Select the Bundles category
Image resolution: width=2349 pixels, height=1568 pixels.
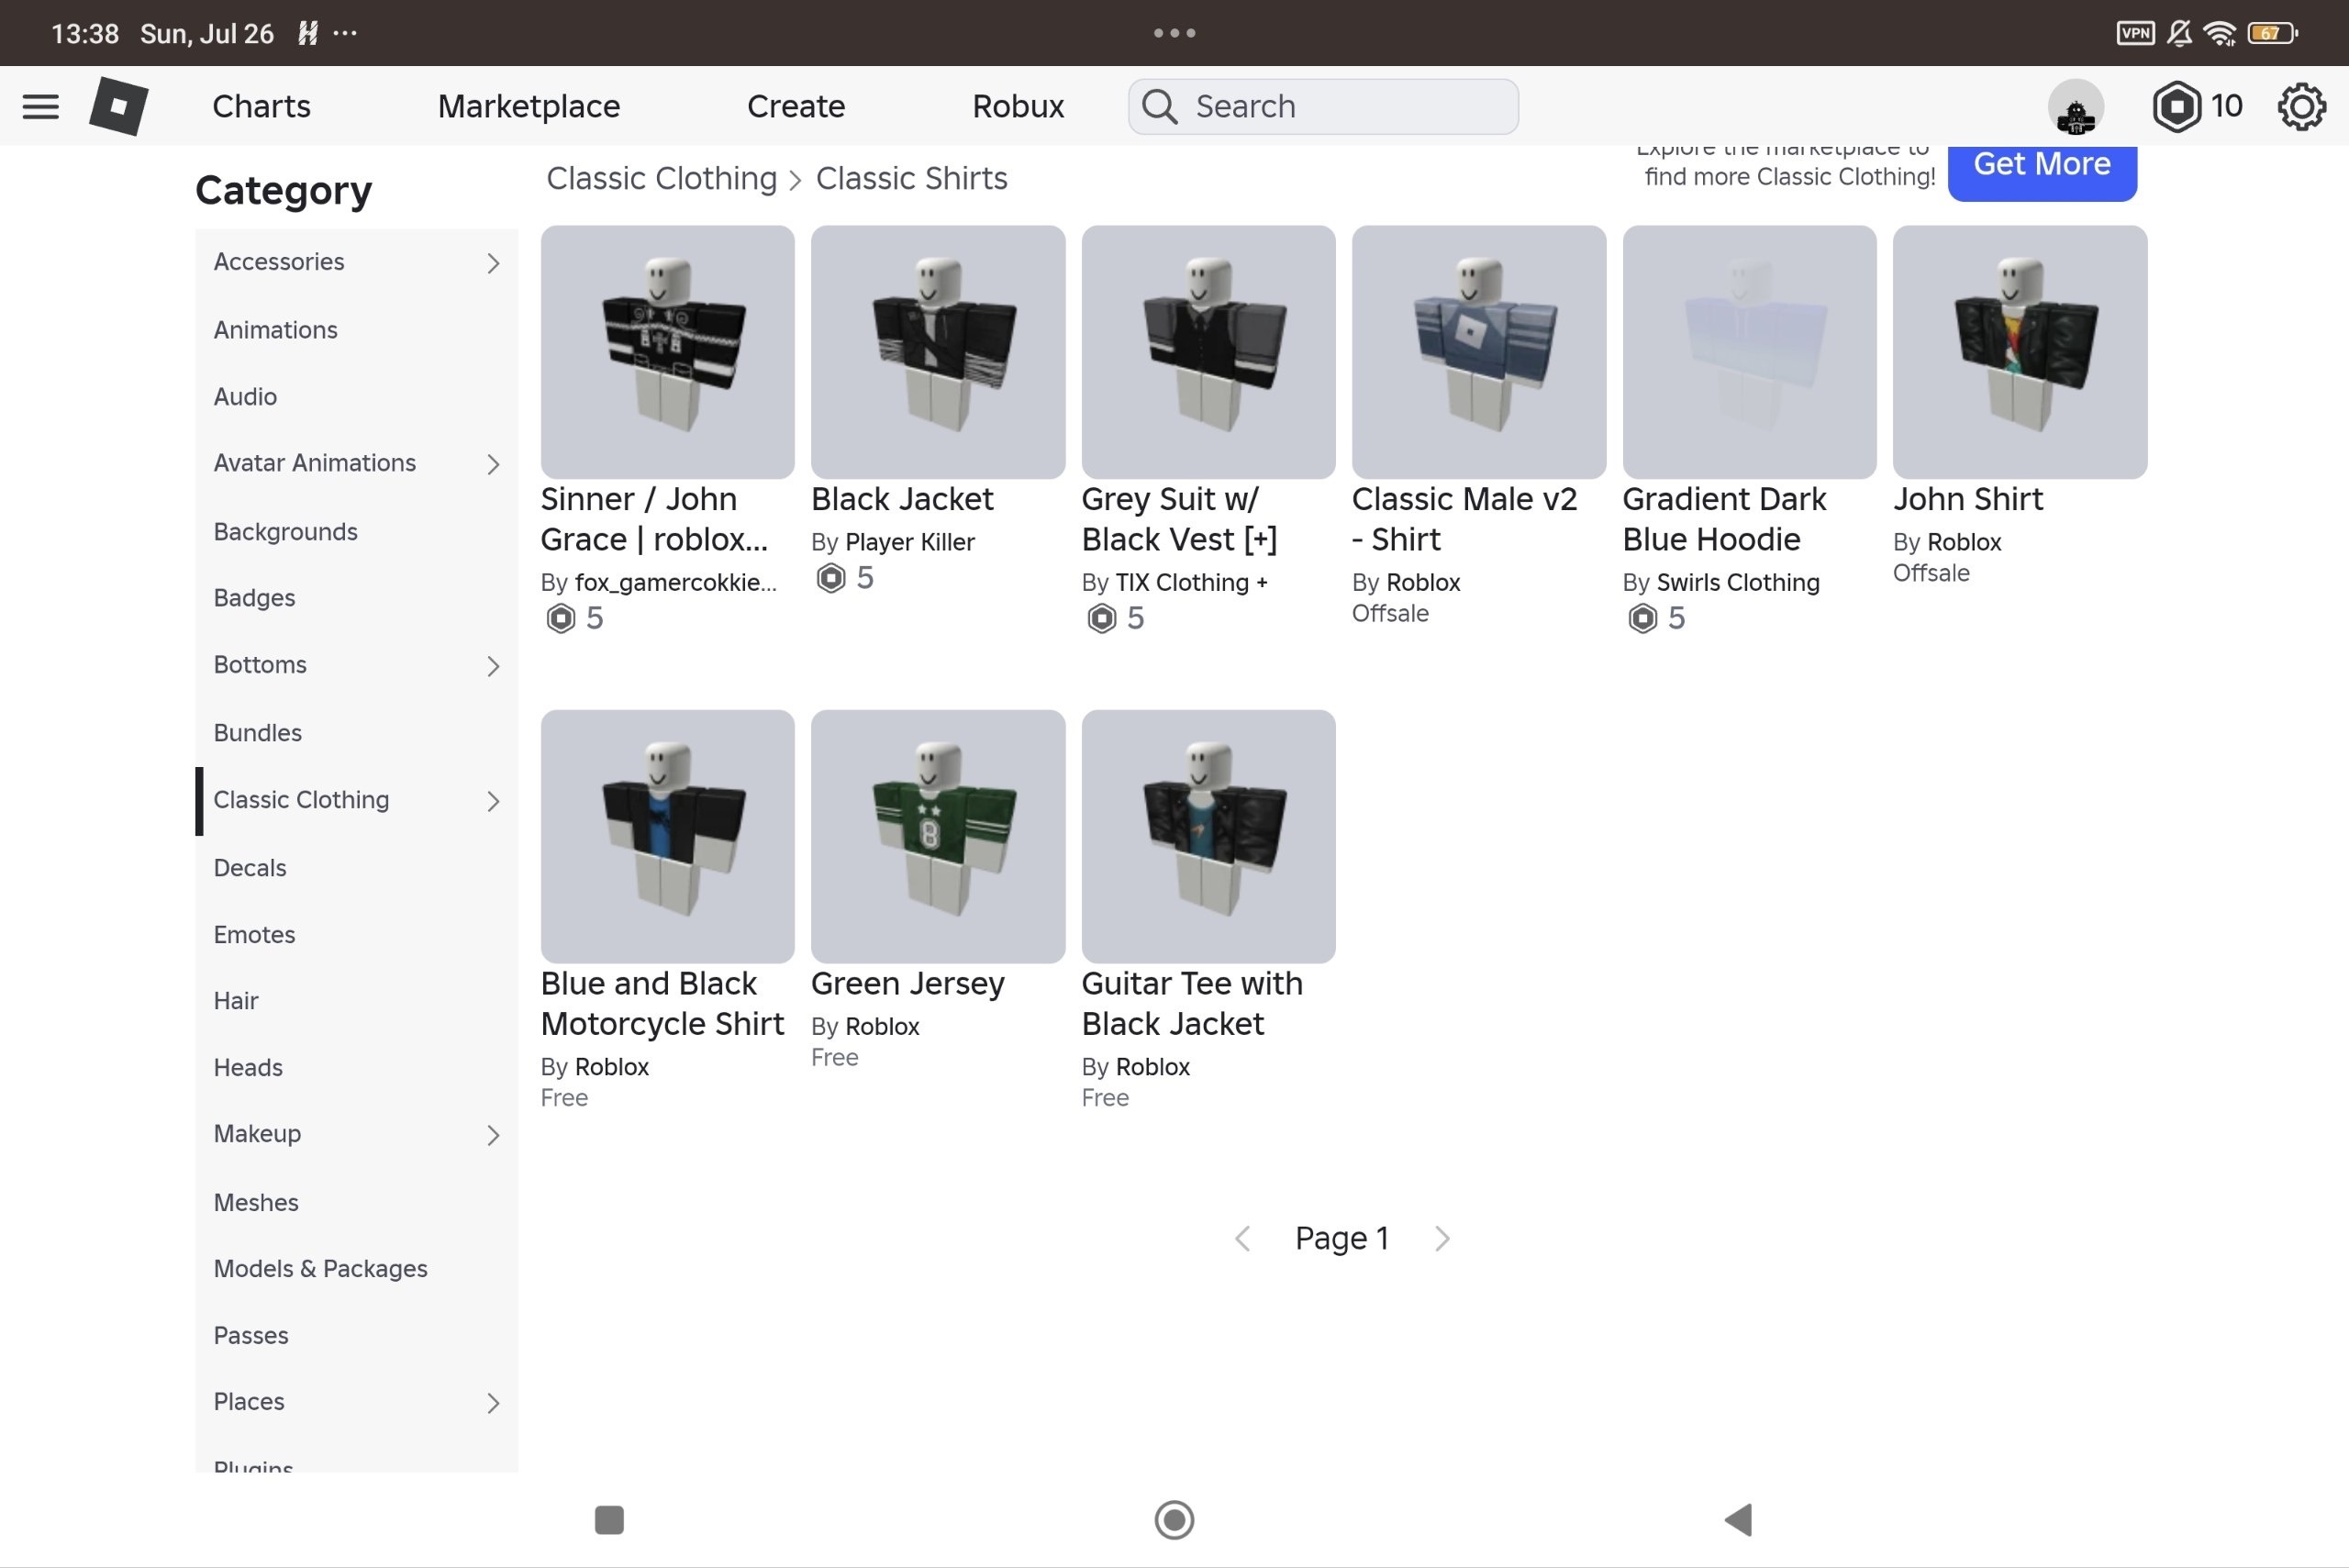[356, 732]
